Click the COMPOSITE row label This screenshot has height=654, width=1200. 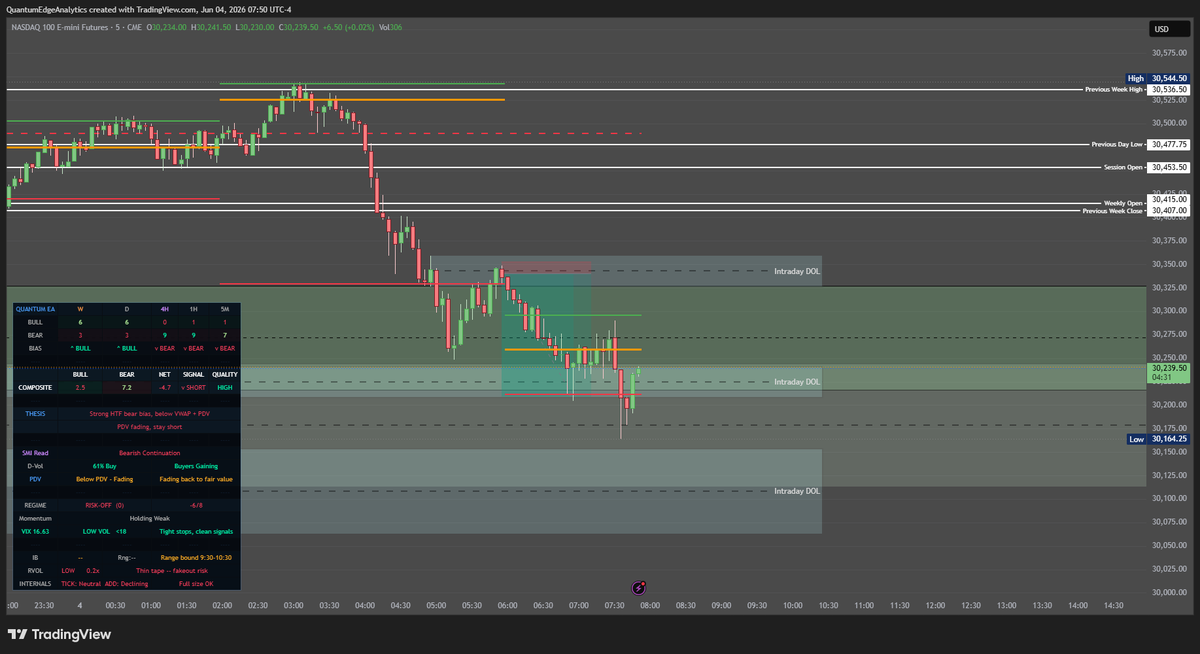pyautogui.click(x=35, y=386)
